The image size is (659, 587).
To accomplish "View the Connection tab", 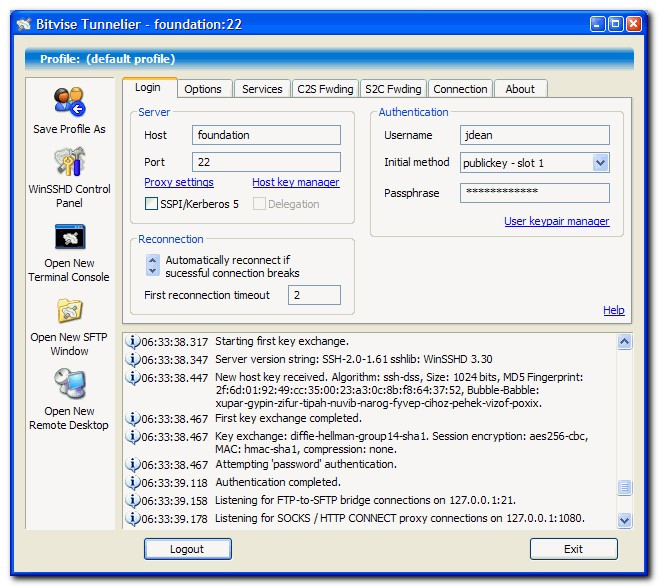I will 460,89.
